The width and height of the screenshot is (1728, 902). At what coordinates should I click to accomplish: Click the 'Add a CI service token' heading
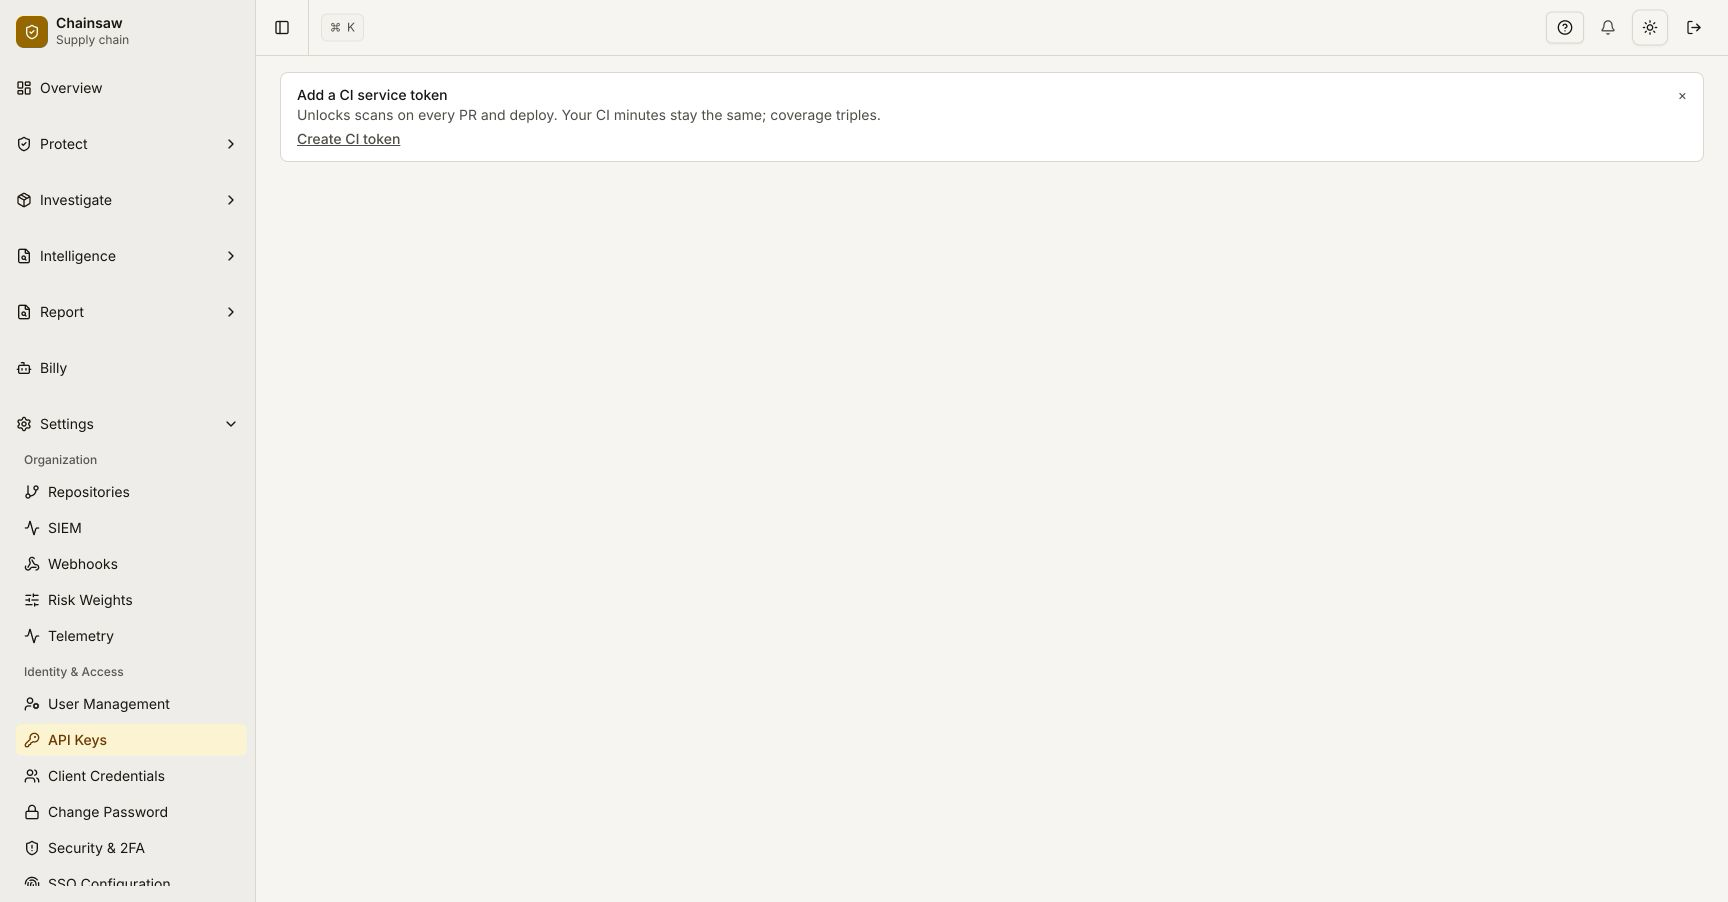(x=372, y=95)
